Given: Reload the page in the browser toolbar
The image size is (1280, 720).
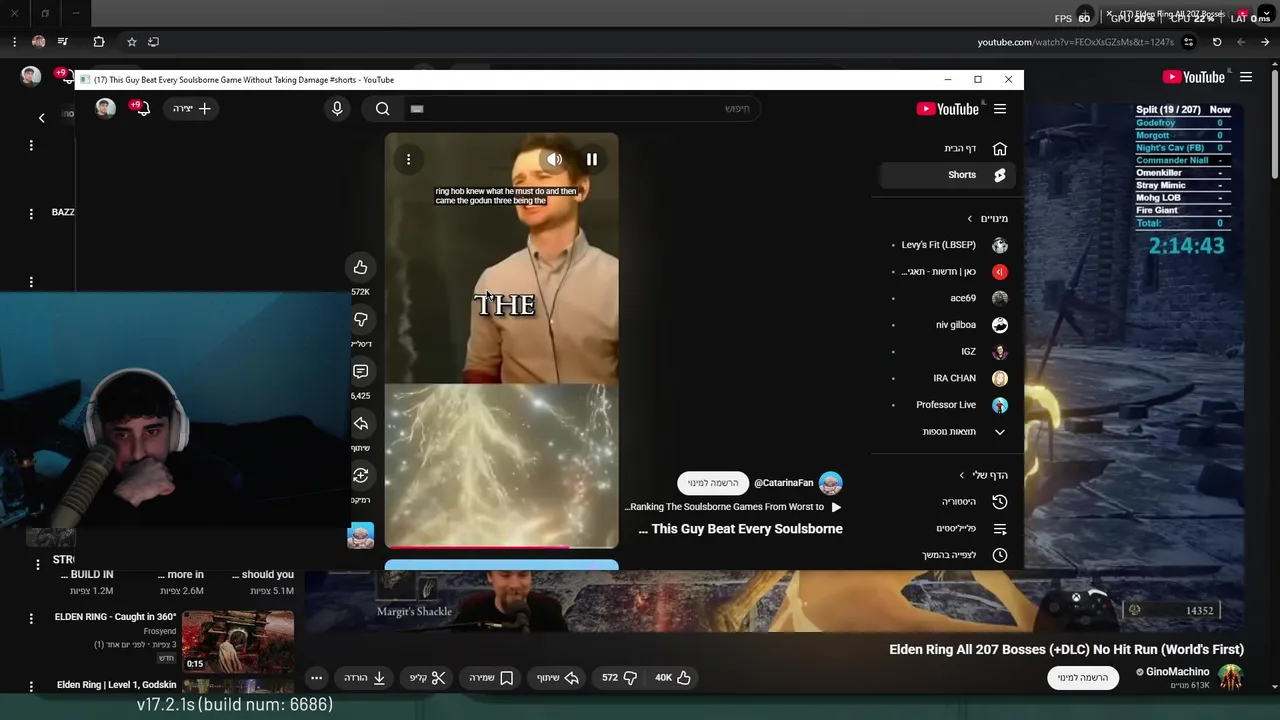Looking at the screenshot, I should pyautogui.click(x=1217, y=42).
